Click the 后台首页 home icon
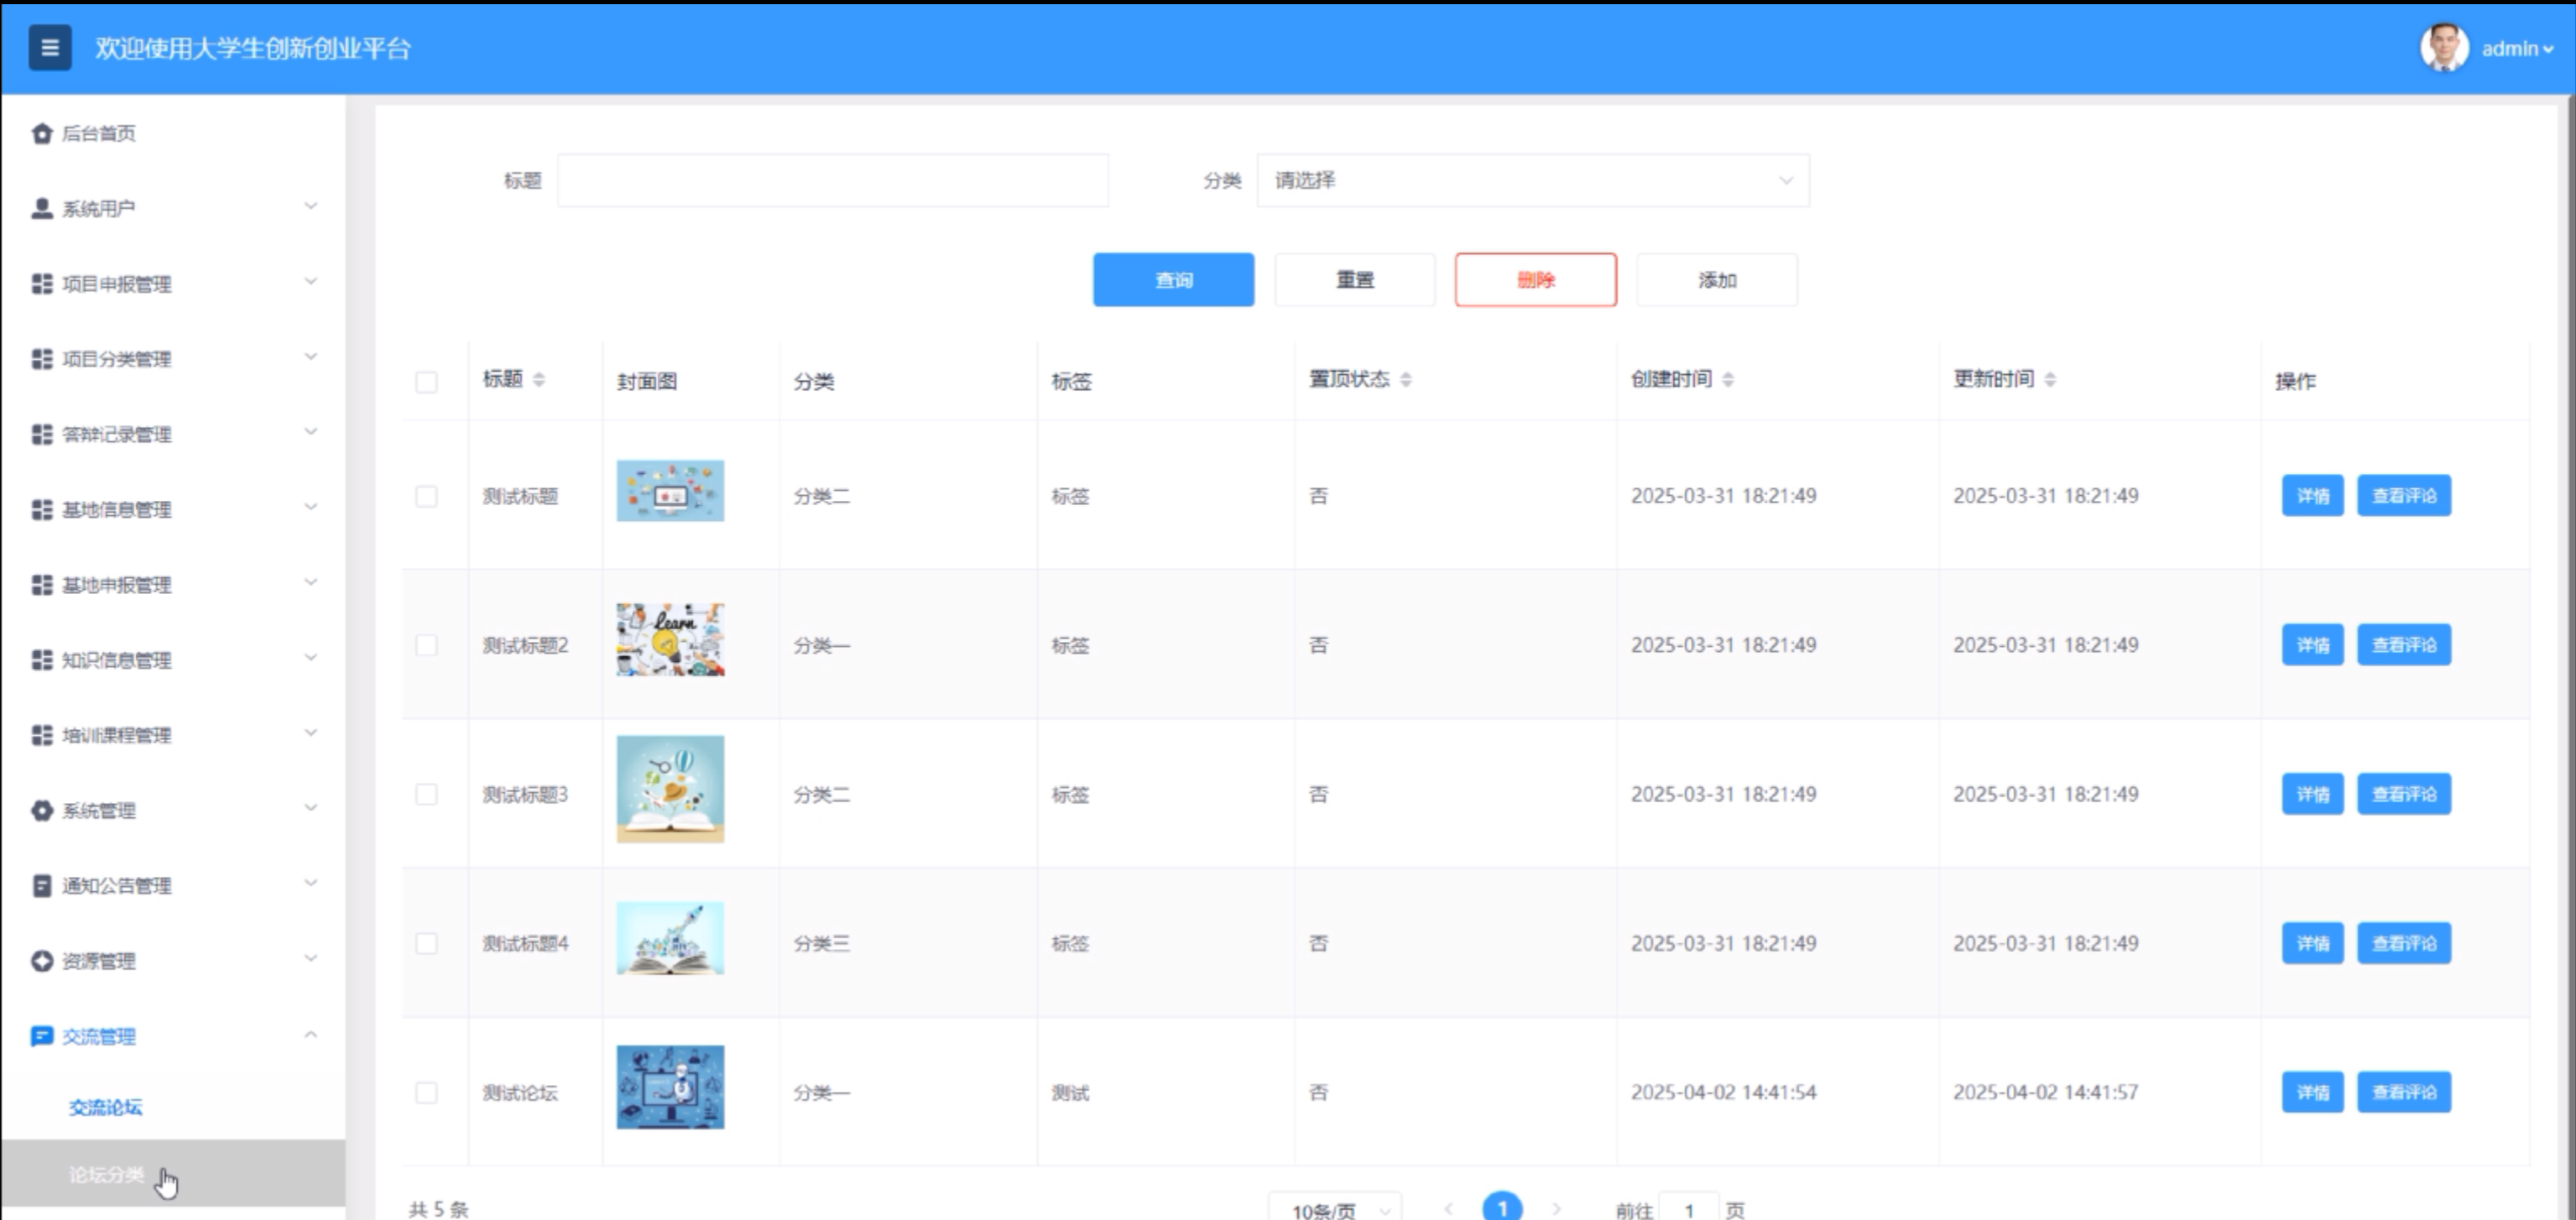The height and width of the screenshot is (1220, 2576). click(41, 133)
